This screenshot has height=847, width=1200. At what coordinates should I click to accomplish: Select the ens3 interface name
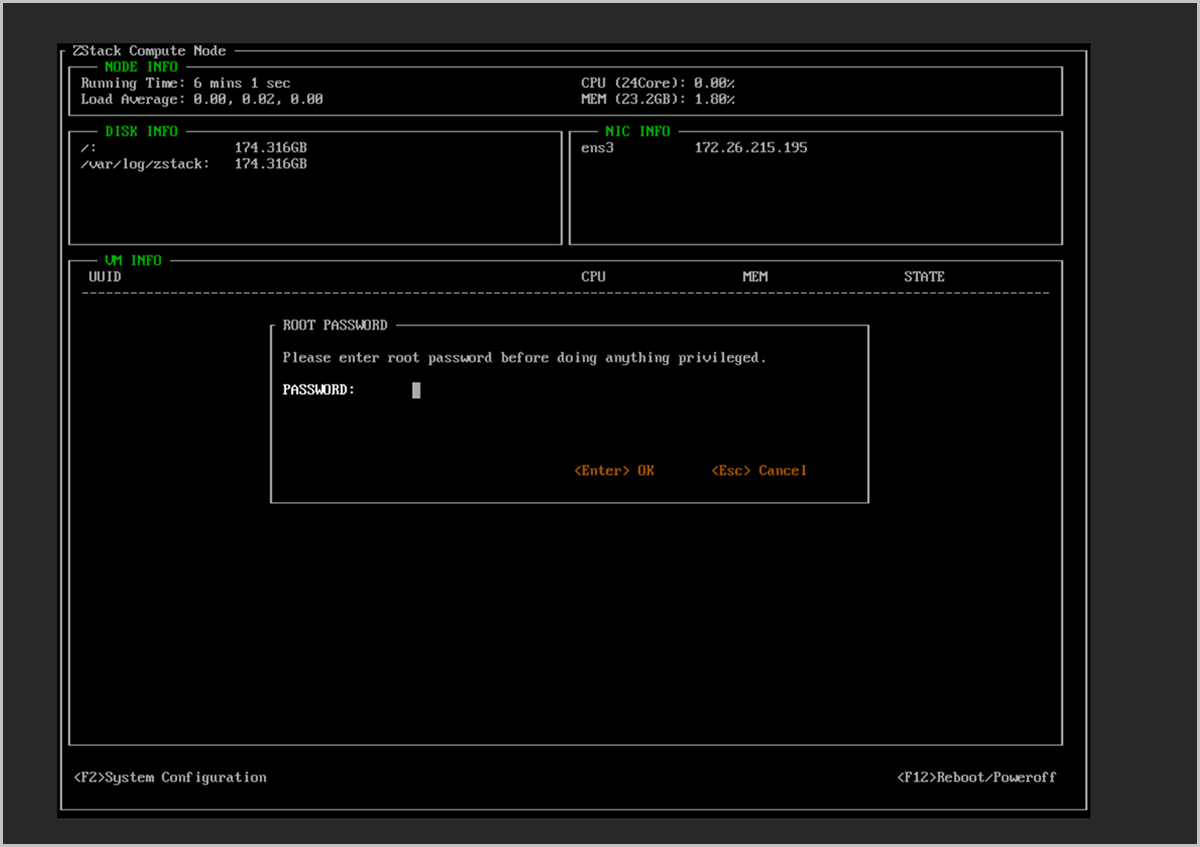597,148
